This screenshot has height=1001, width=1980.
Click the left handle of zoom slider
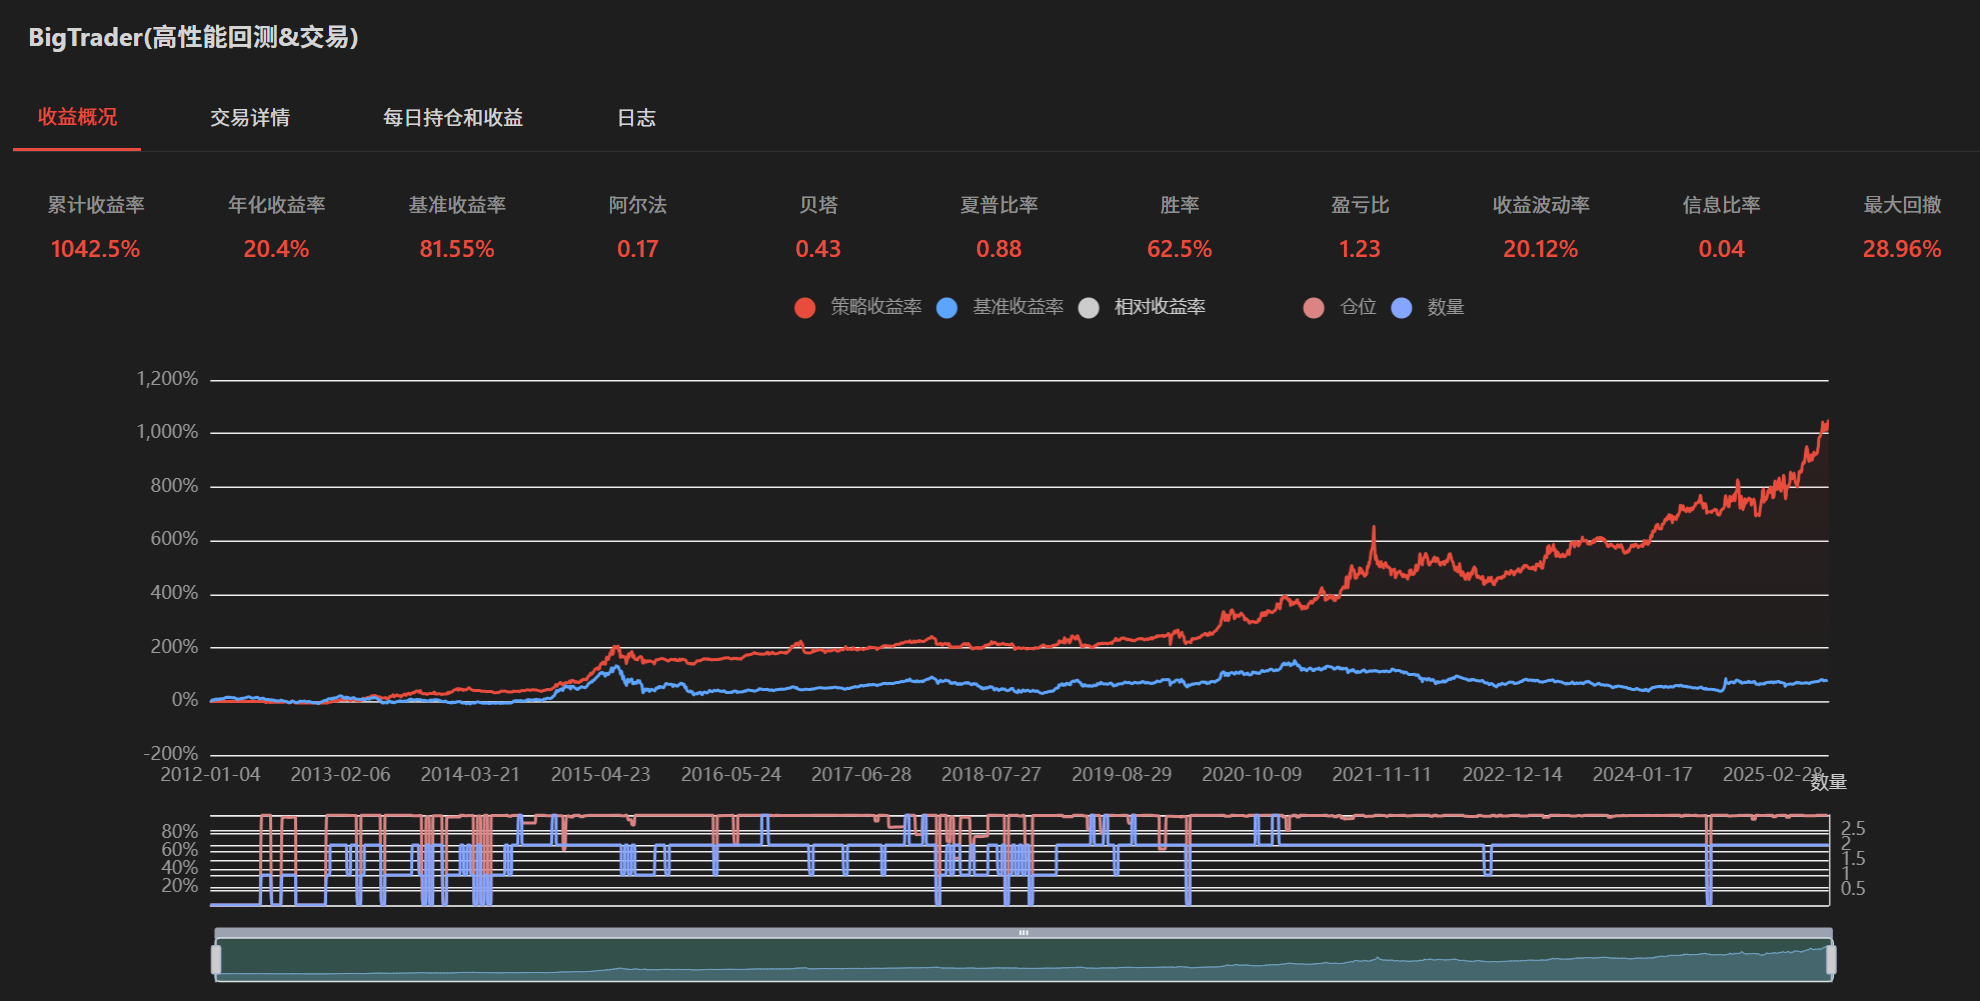(216, 960)
